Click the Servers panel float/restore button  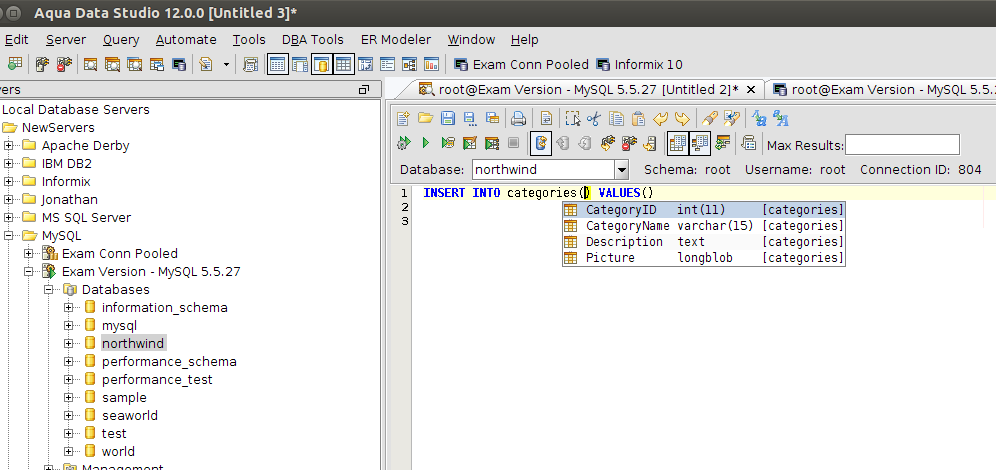[x=364, y=90]
